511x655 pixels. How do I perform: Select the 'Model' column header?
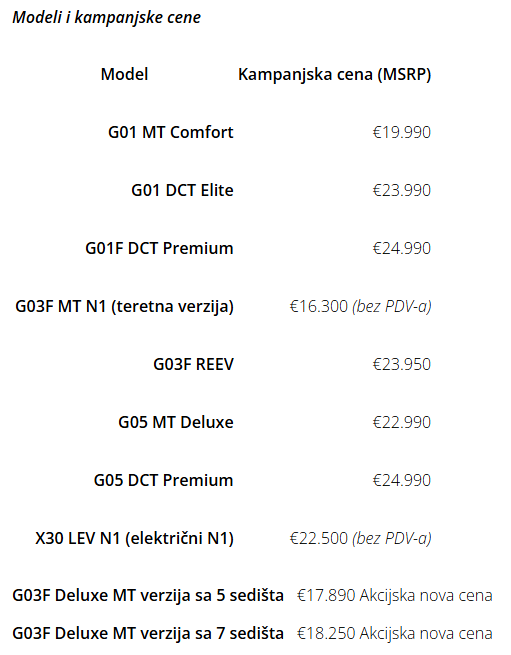125,74
